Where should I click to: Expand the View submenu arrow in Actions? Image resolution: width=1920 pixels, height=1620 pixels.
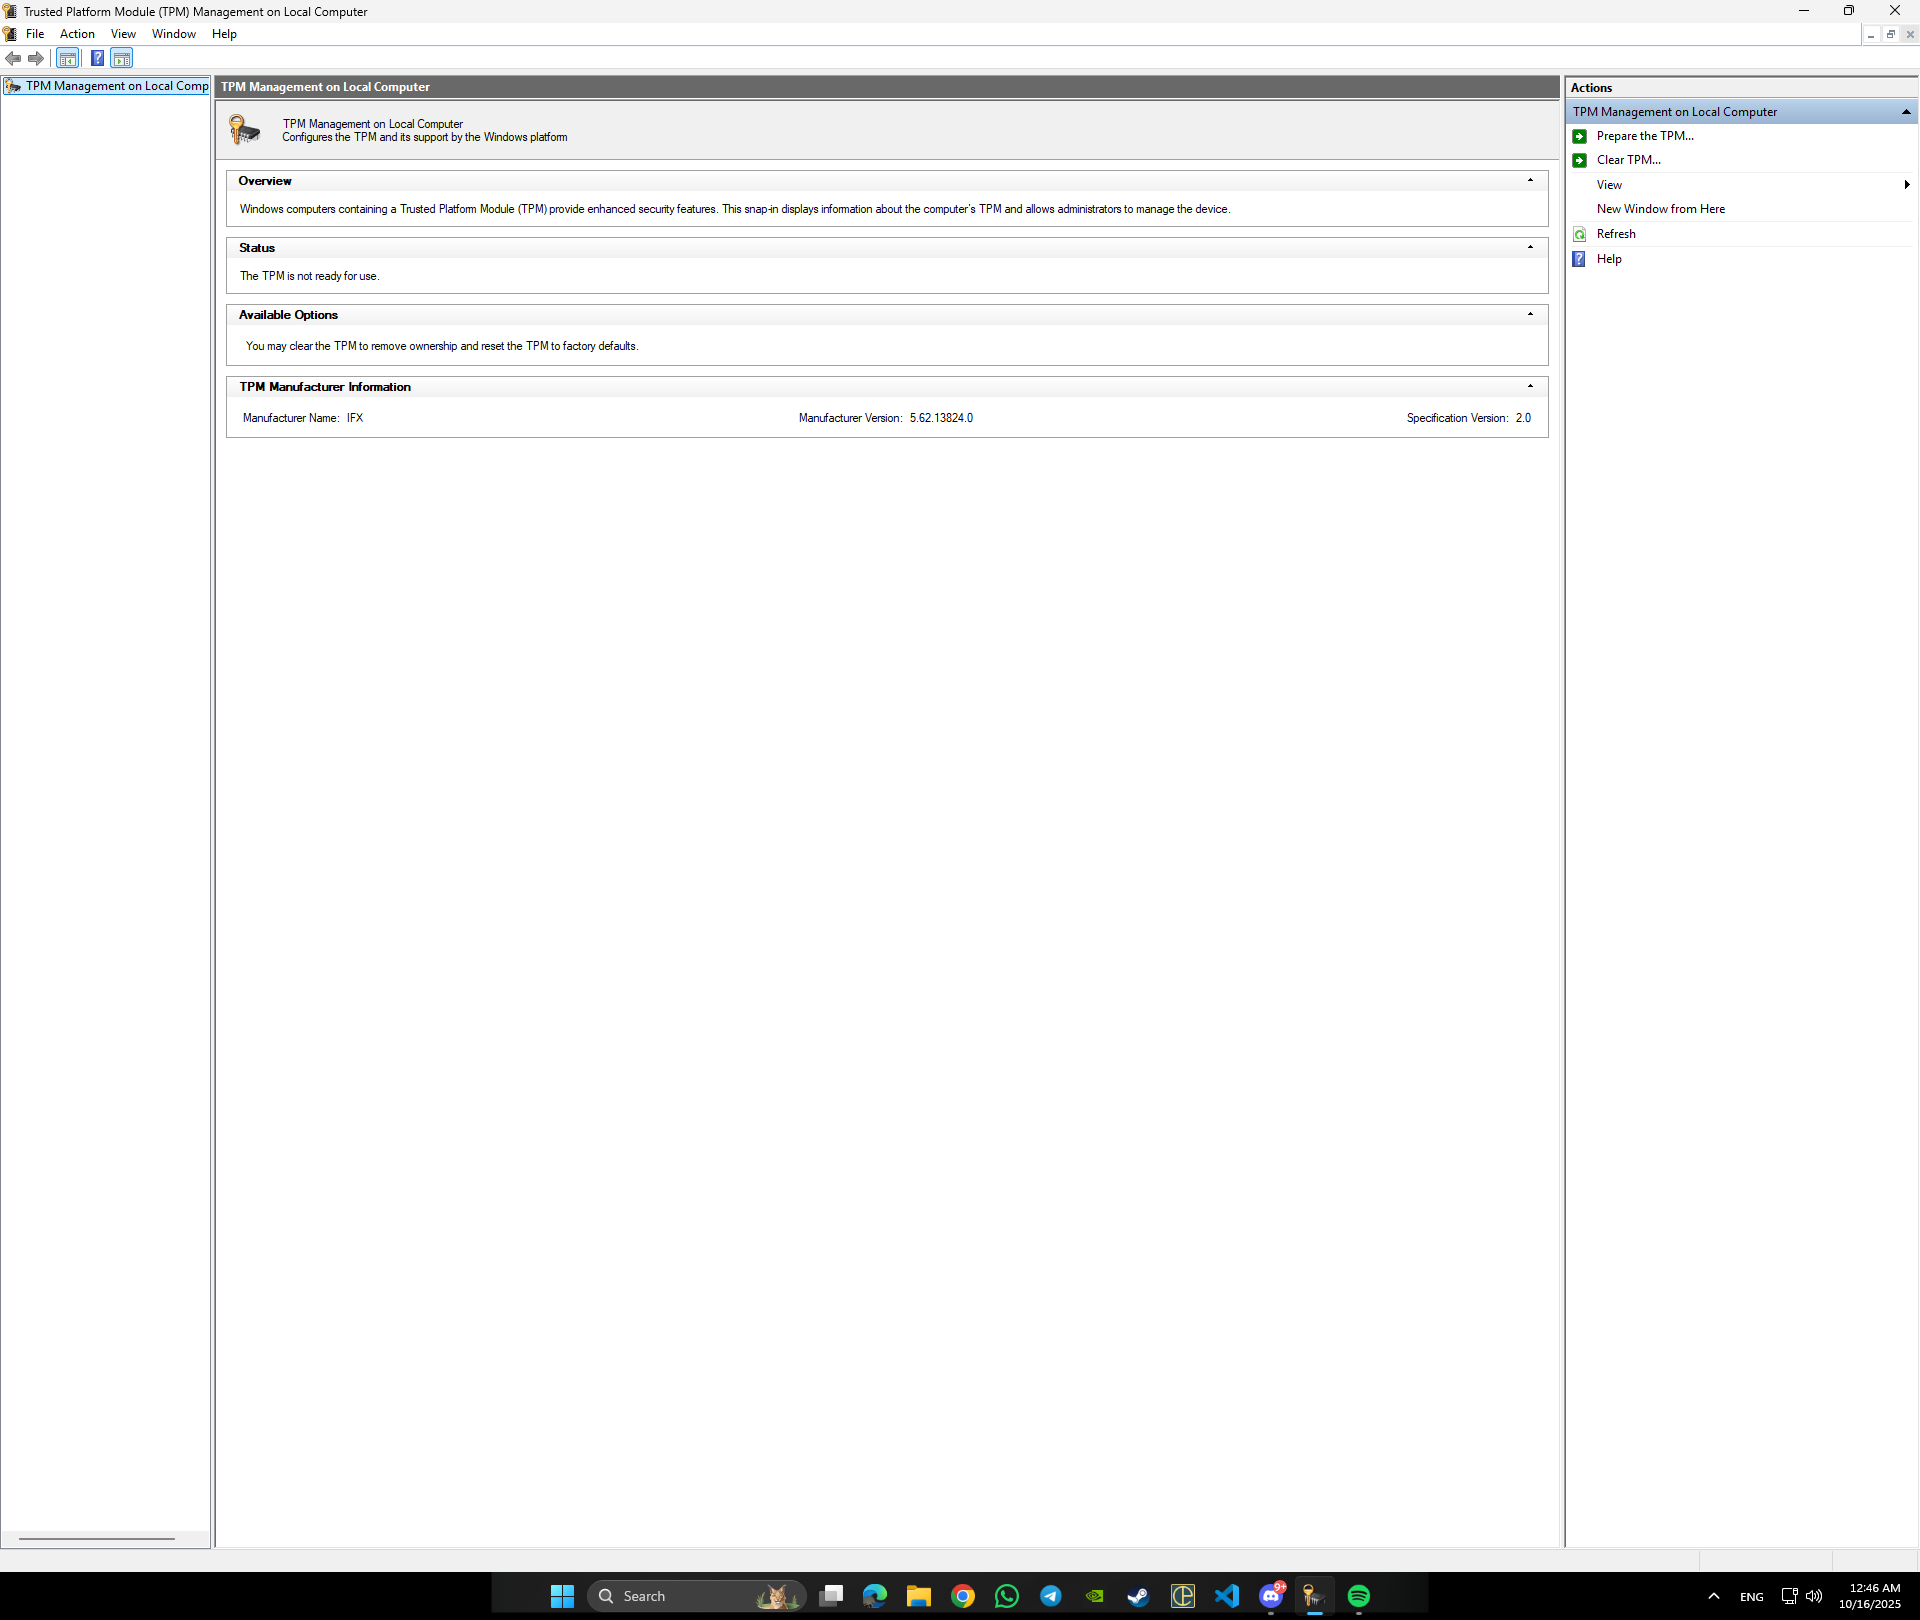(1907, 185)
